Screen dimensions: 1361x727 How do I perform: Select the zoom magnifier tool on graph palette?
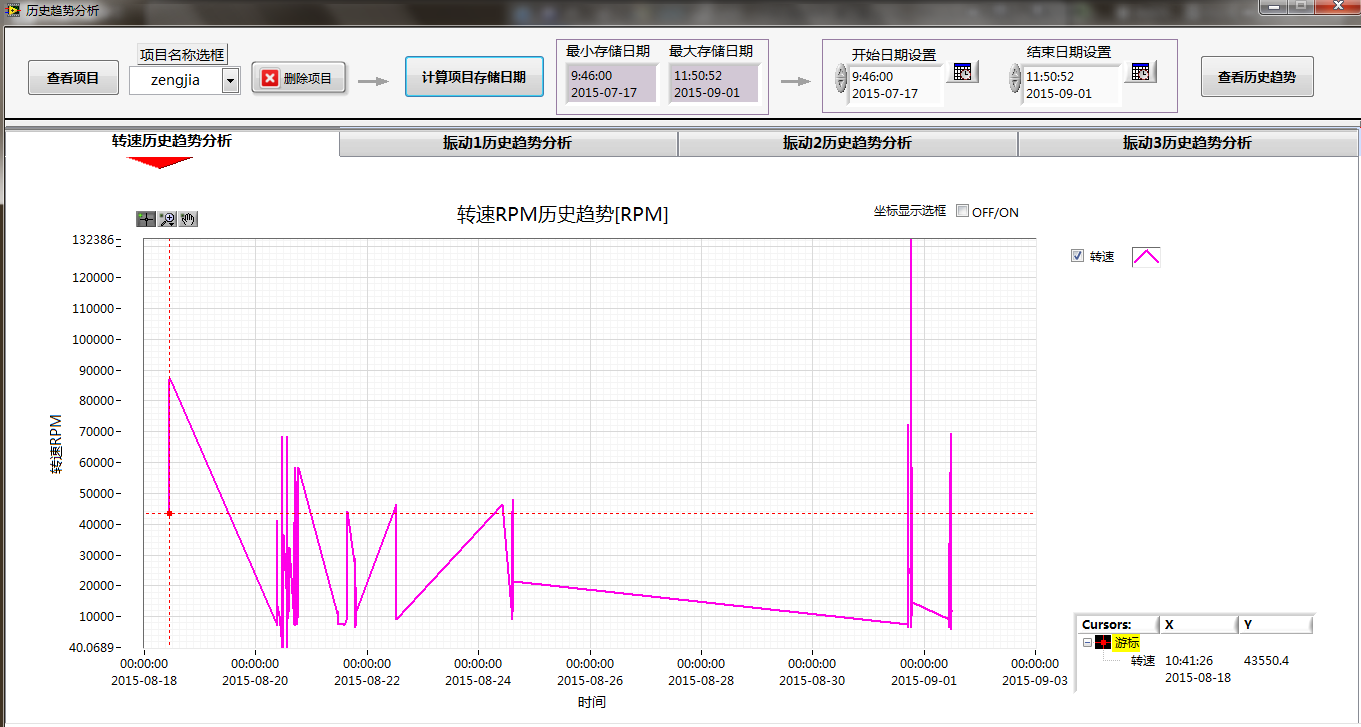coord(167,220)
